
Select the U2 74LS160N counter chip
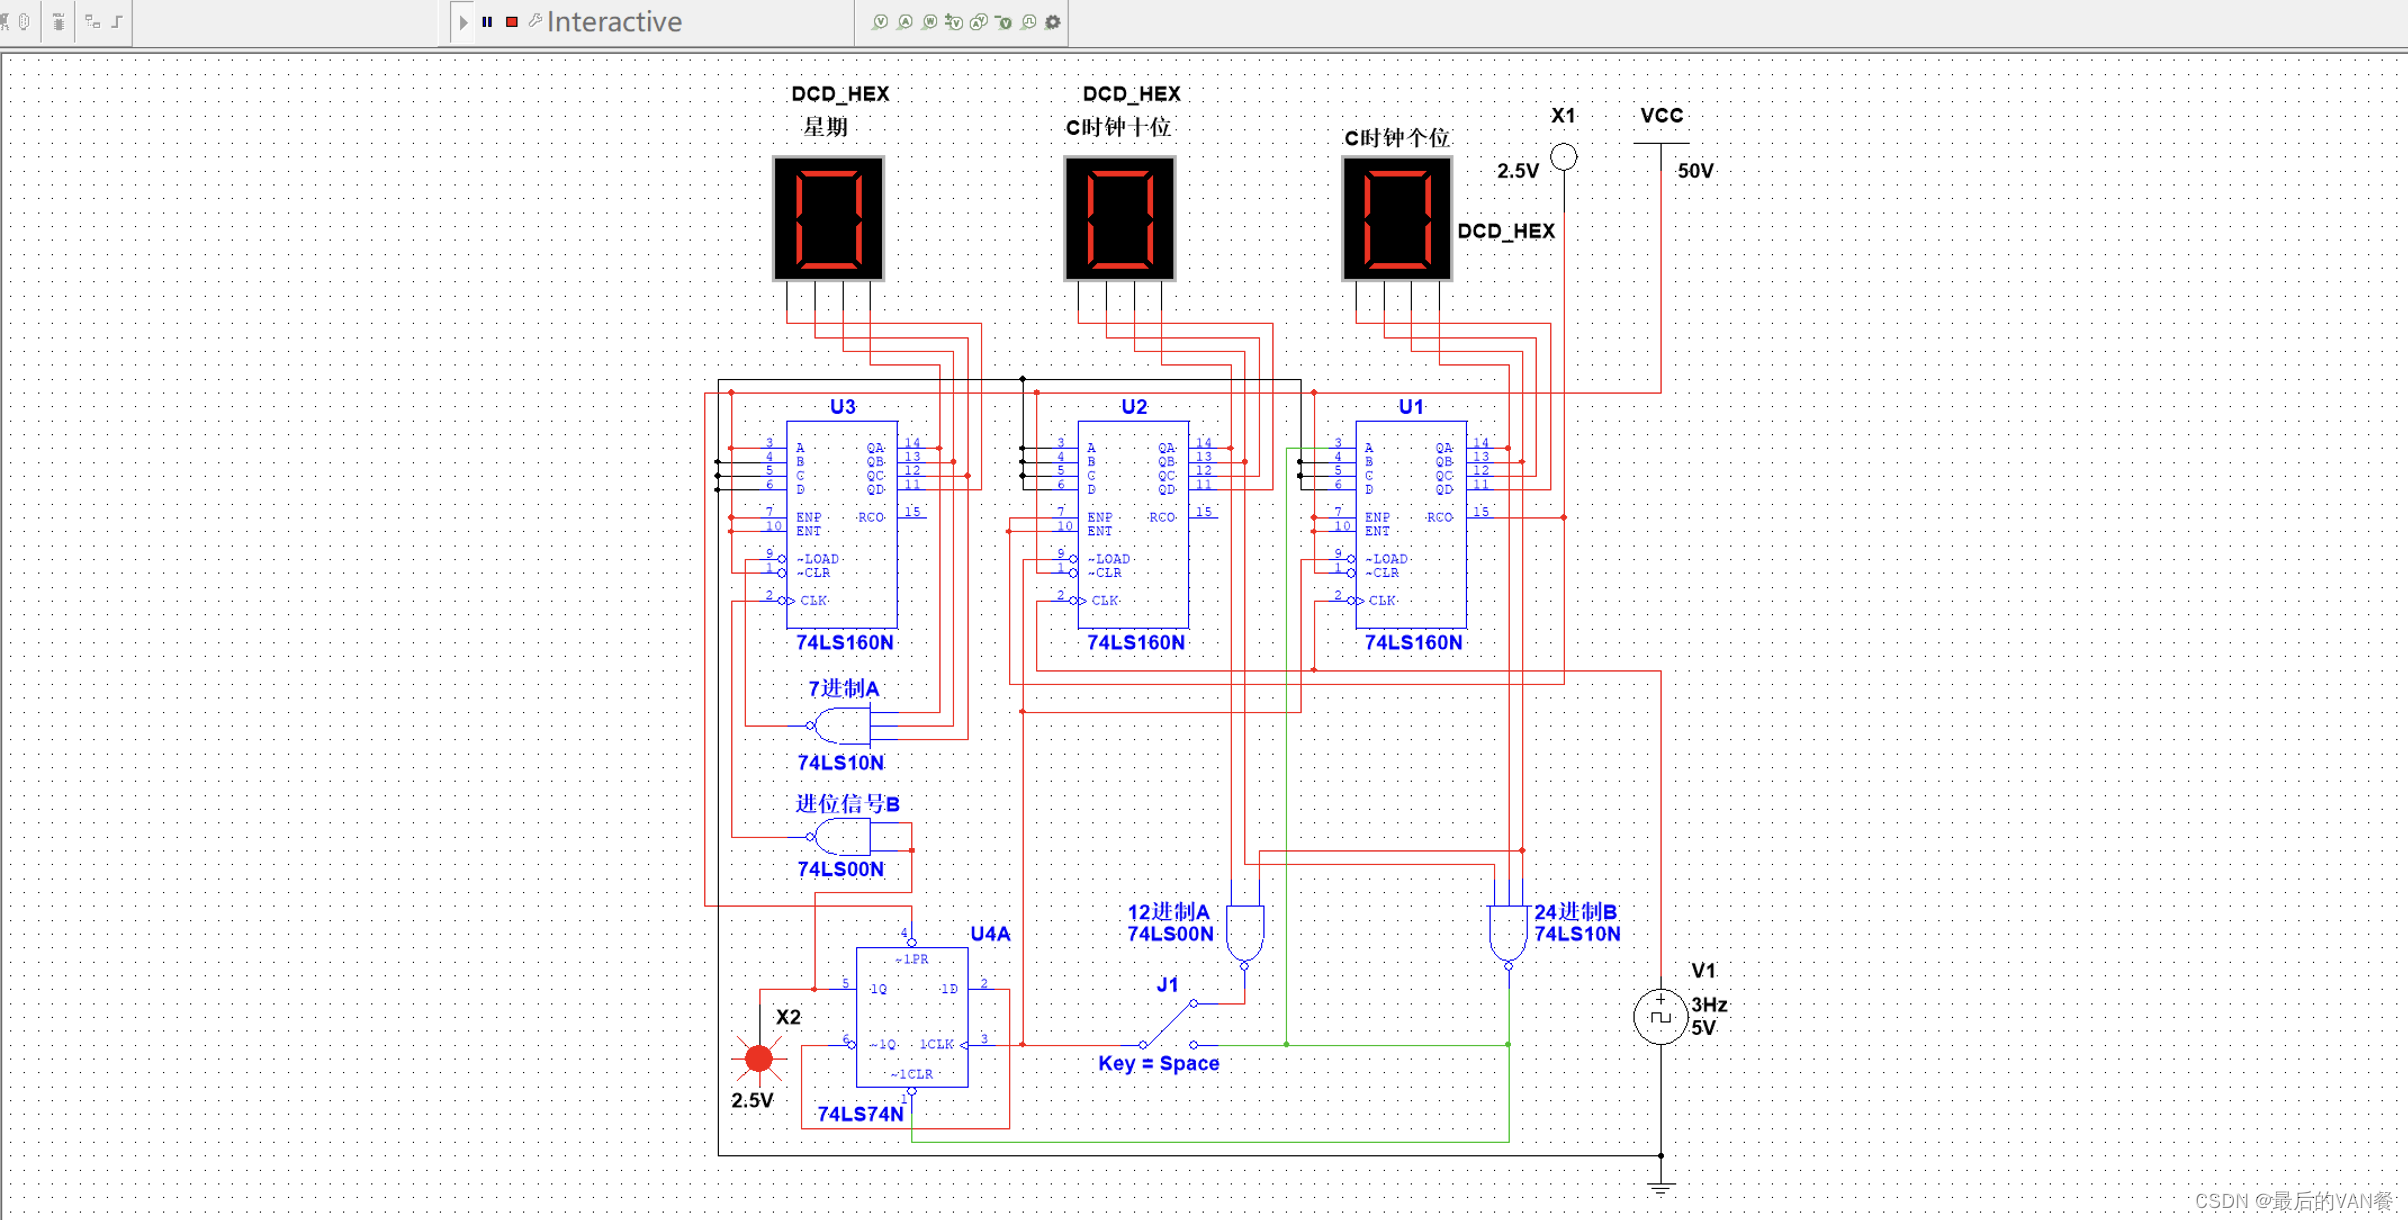[1132, 524]
